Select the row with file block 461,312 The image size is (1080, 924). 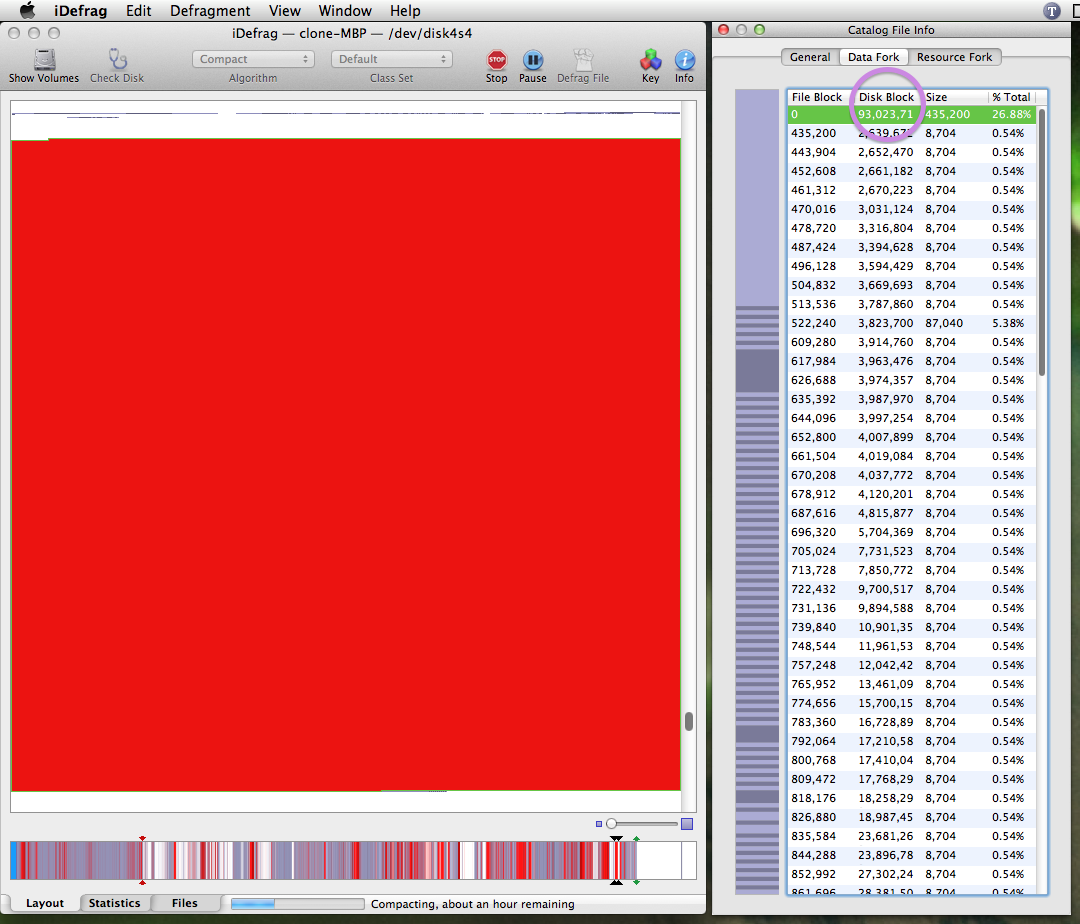click(x=912, y=190)
